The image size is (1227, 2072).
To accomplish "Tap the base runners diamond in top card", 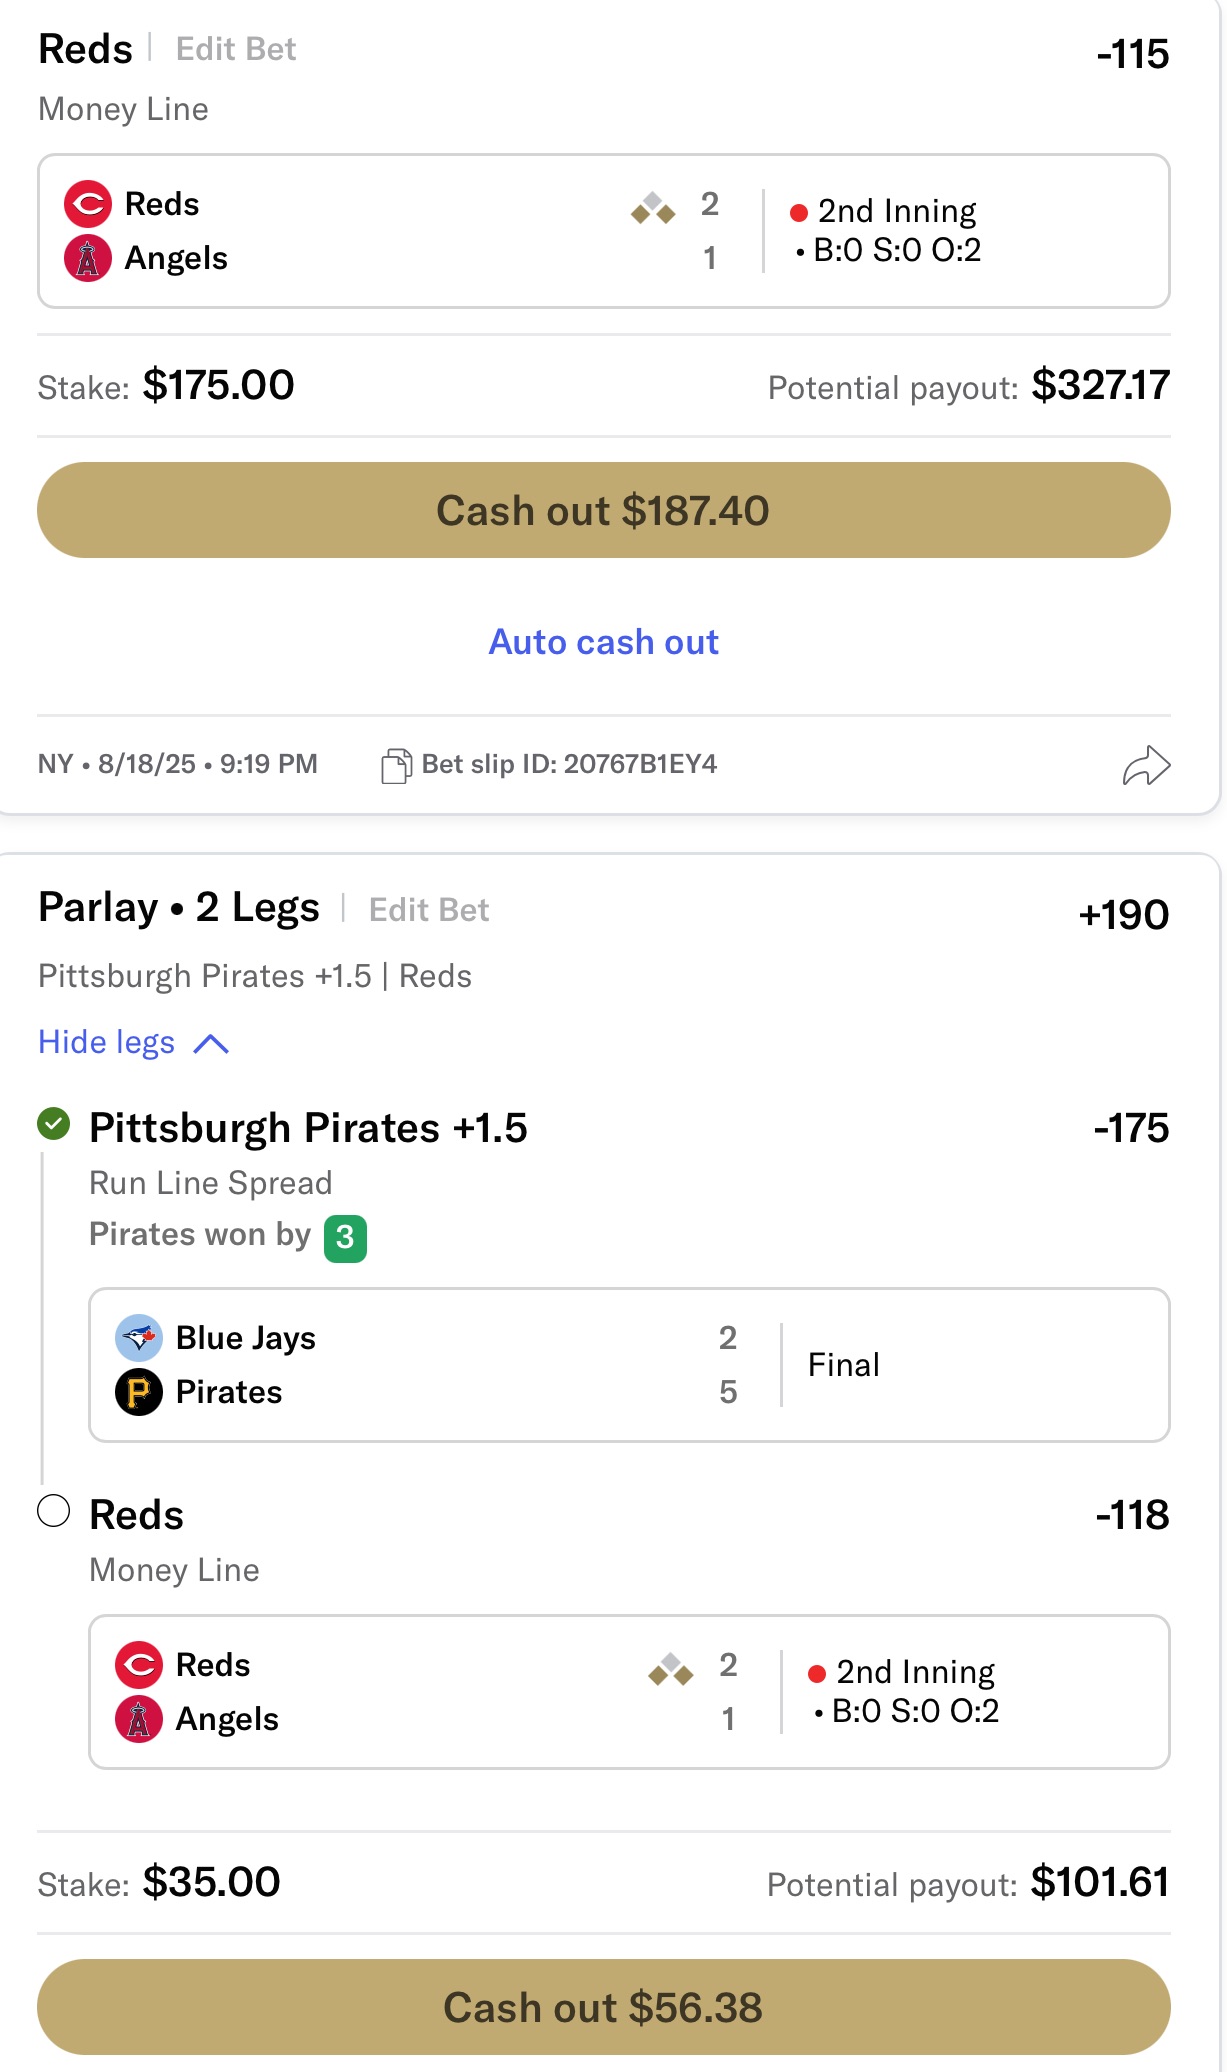I will (x=653, y=208).
